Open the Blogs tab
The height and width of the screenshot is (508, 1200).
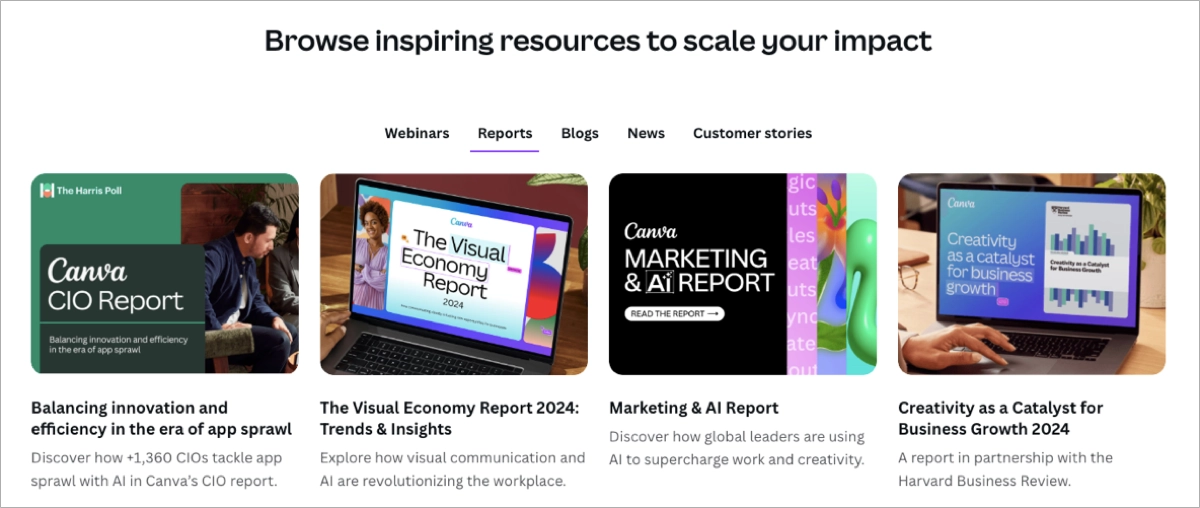(x=580, y=133)
